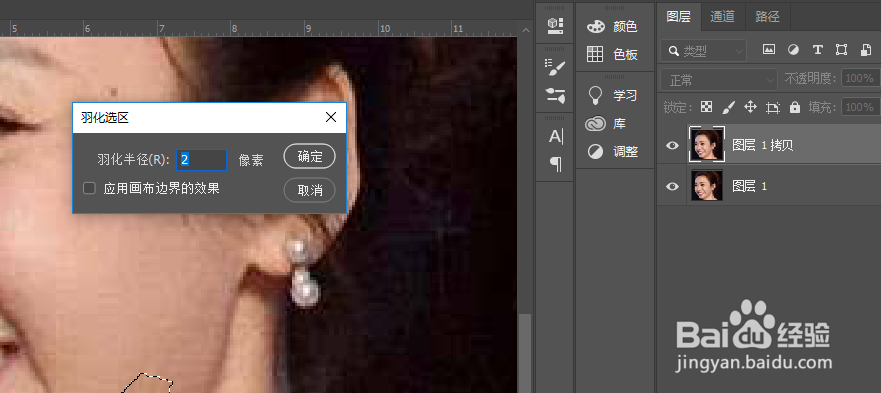
Task: Select 图层 1 layer thumbnail
Action: coord(706,186)
